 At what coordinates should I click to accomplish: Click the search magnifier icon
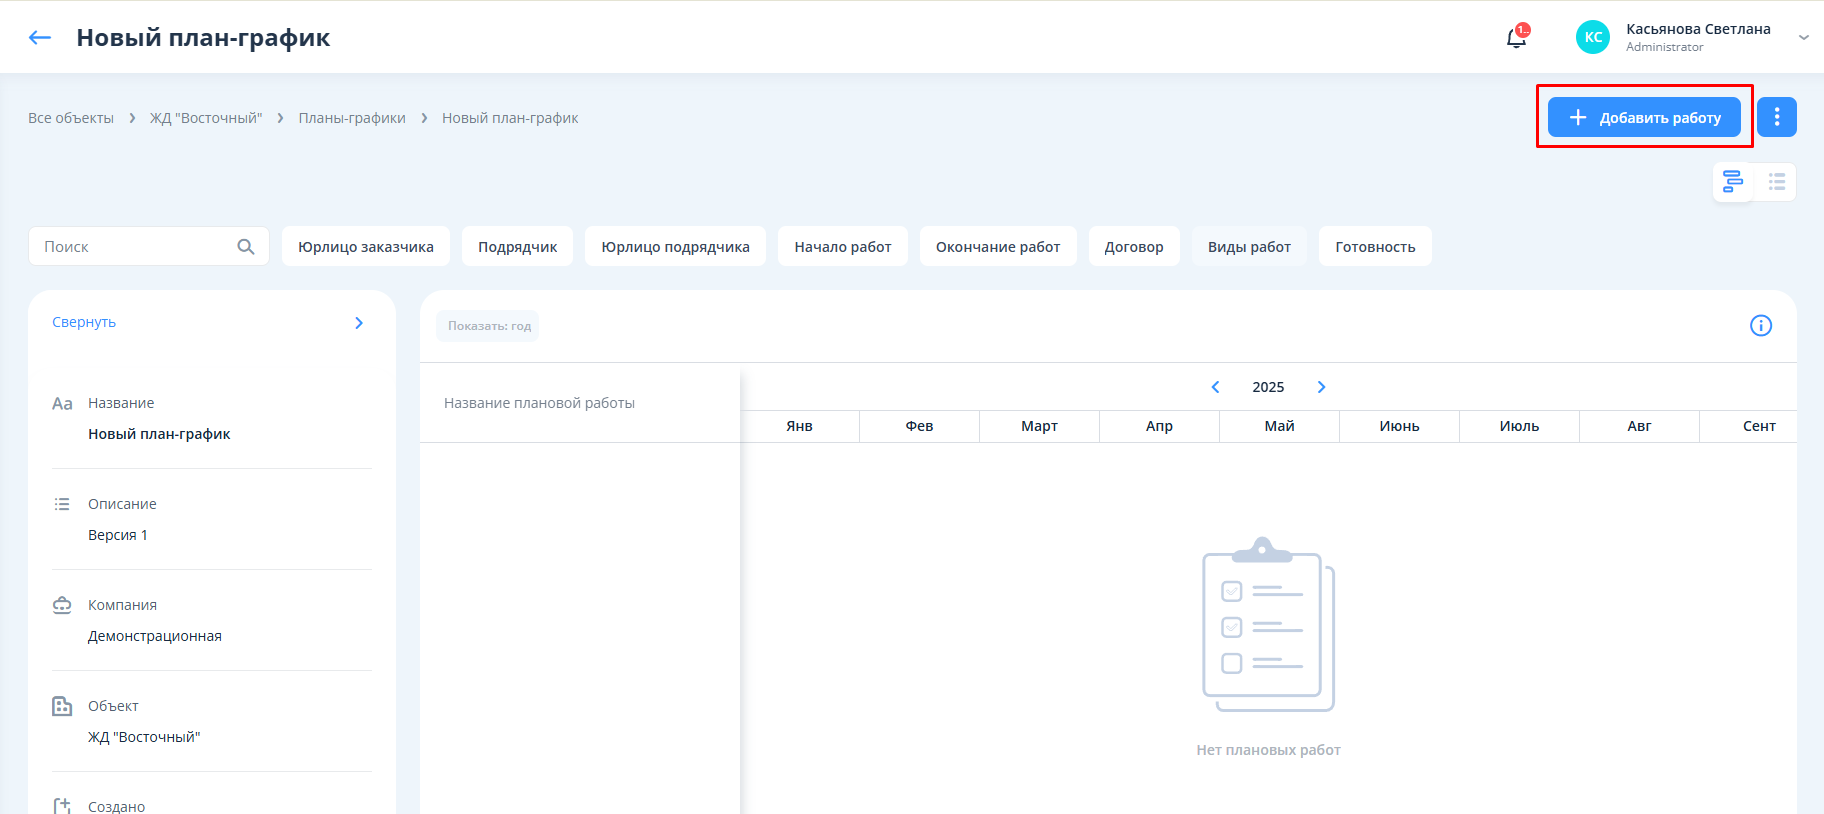click(x=246, y=247)
